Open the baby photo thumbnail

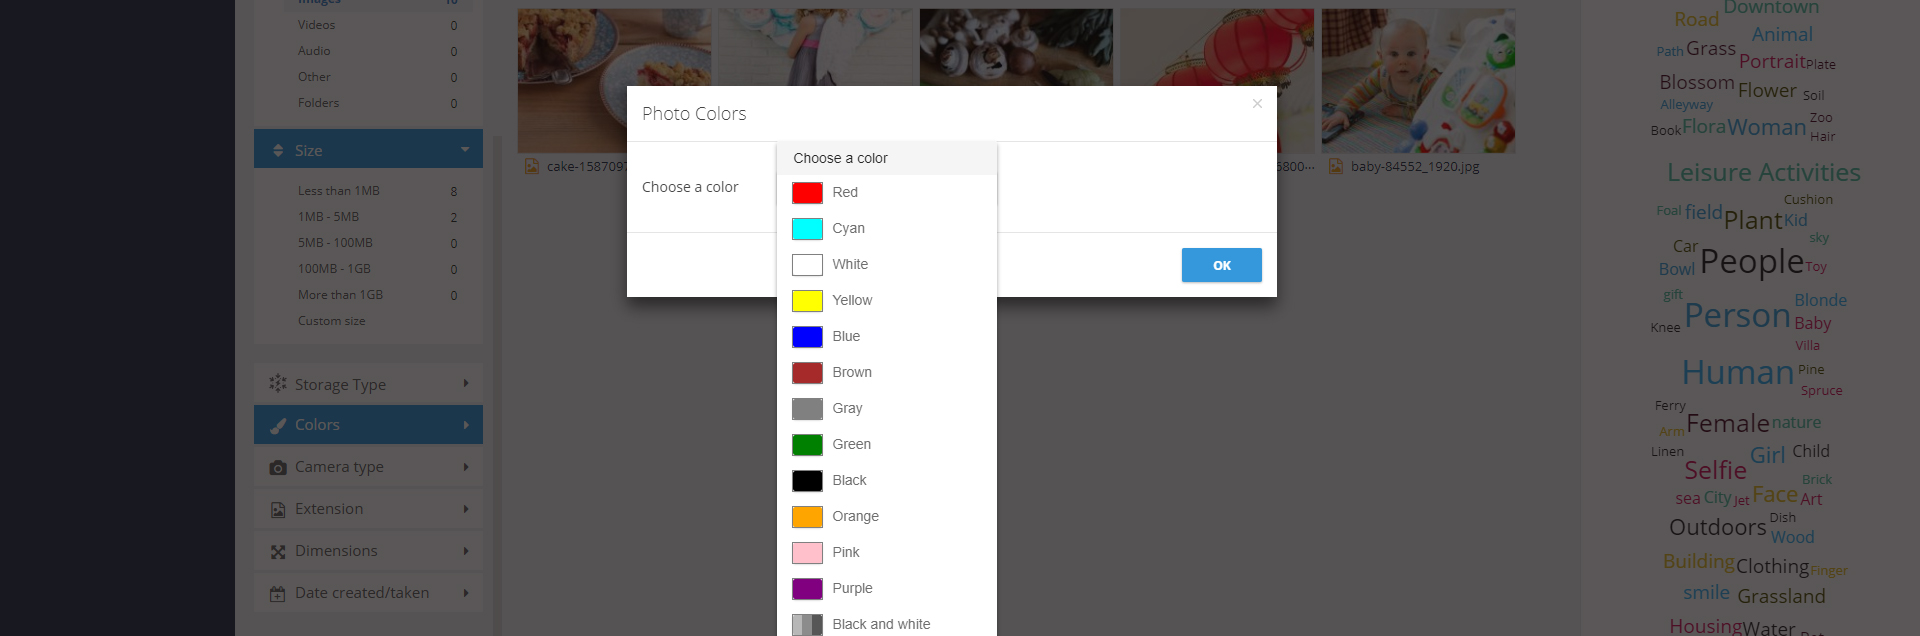1418,80
